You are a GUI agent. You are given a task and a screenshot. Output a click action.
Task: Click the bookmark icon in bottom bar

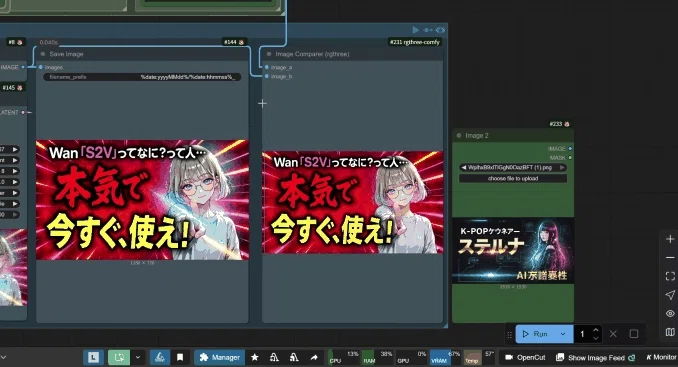180,357
